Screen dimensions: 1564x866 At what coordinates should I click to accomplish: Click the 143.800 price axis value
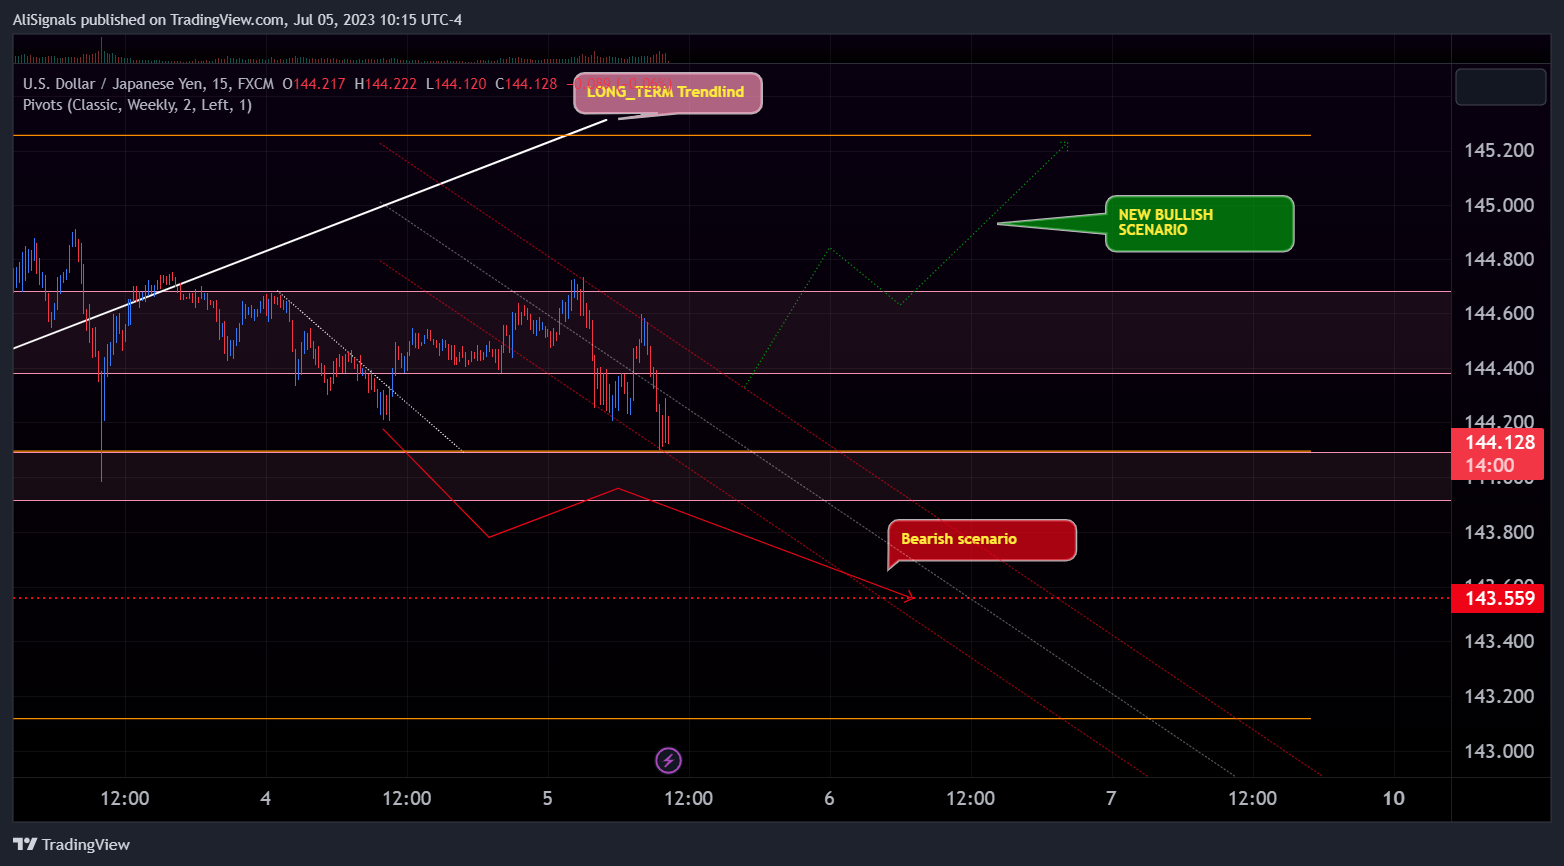point(1499,532)
